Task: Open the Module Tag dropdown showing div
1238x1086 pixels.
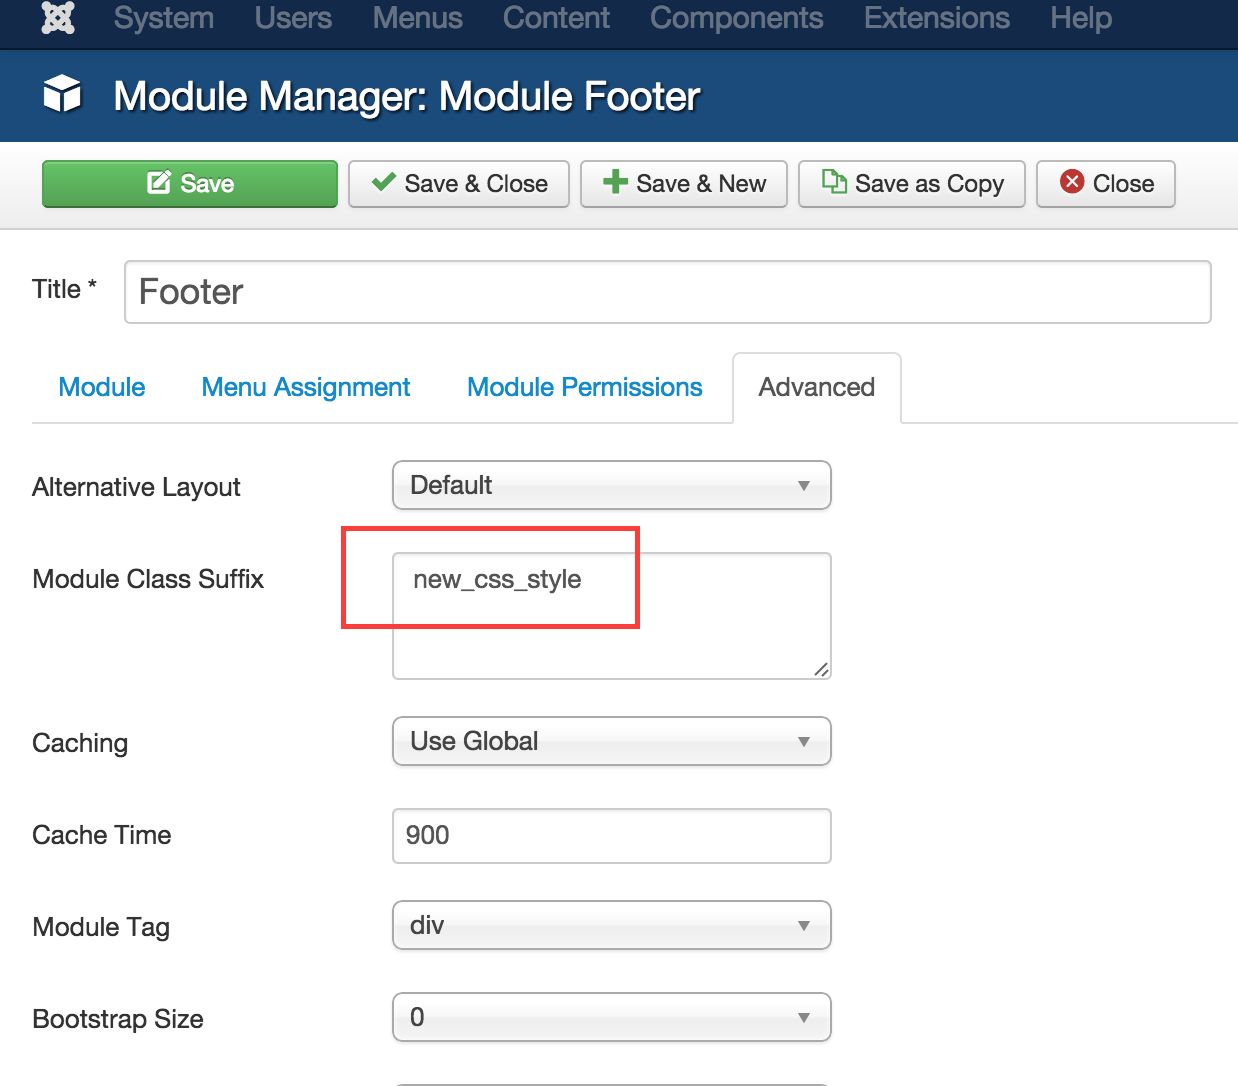Action: [612, 925]
